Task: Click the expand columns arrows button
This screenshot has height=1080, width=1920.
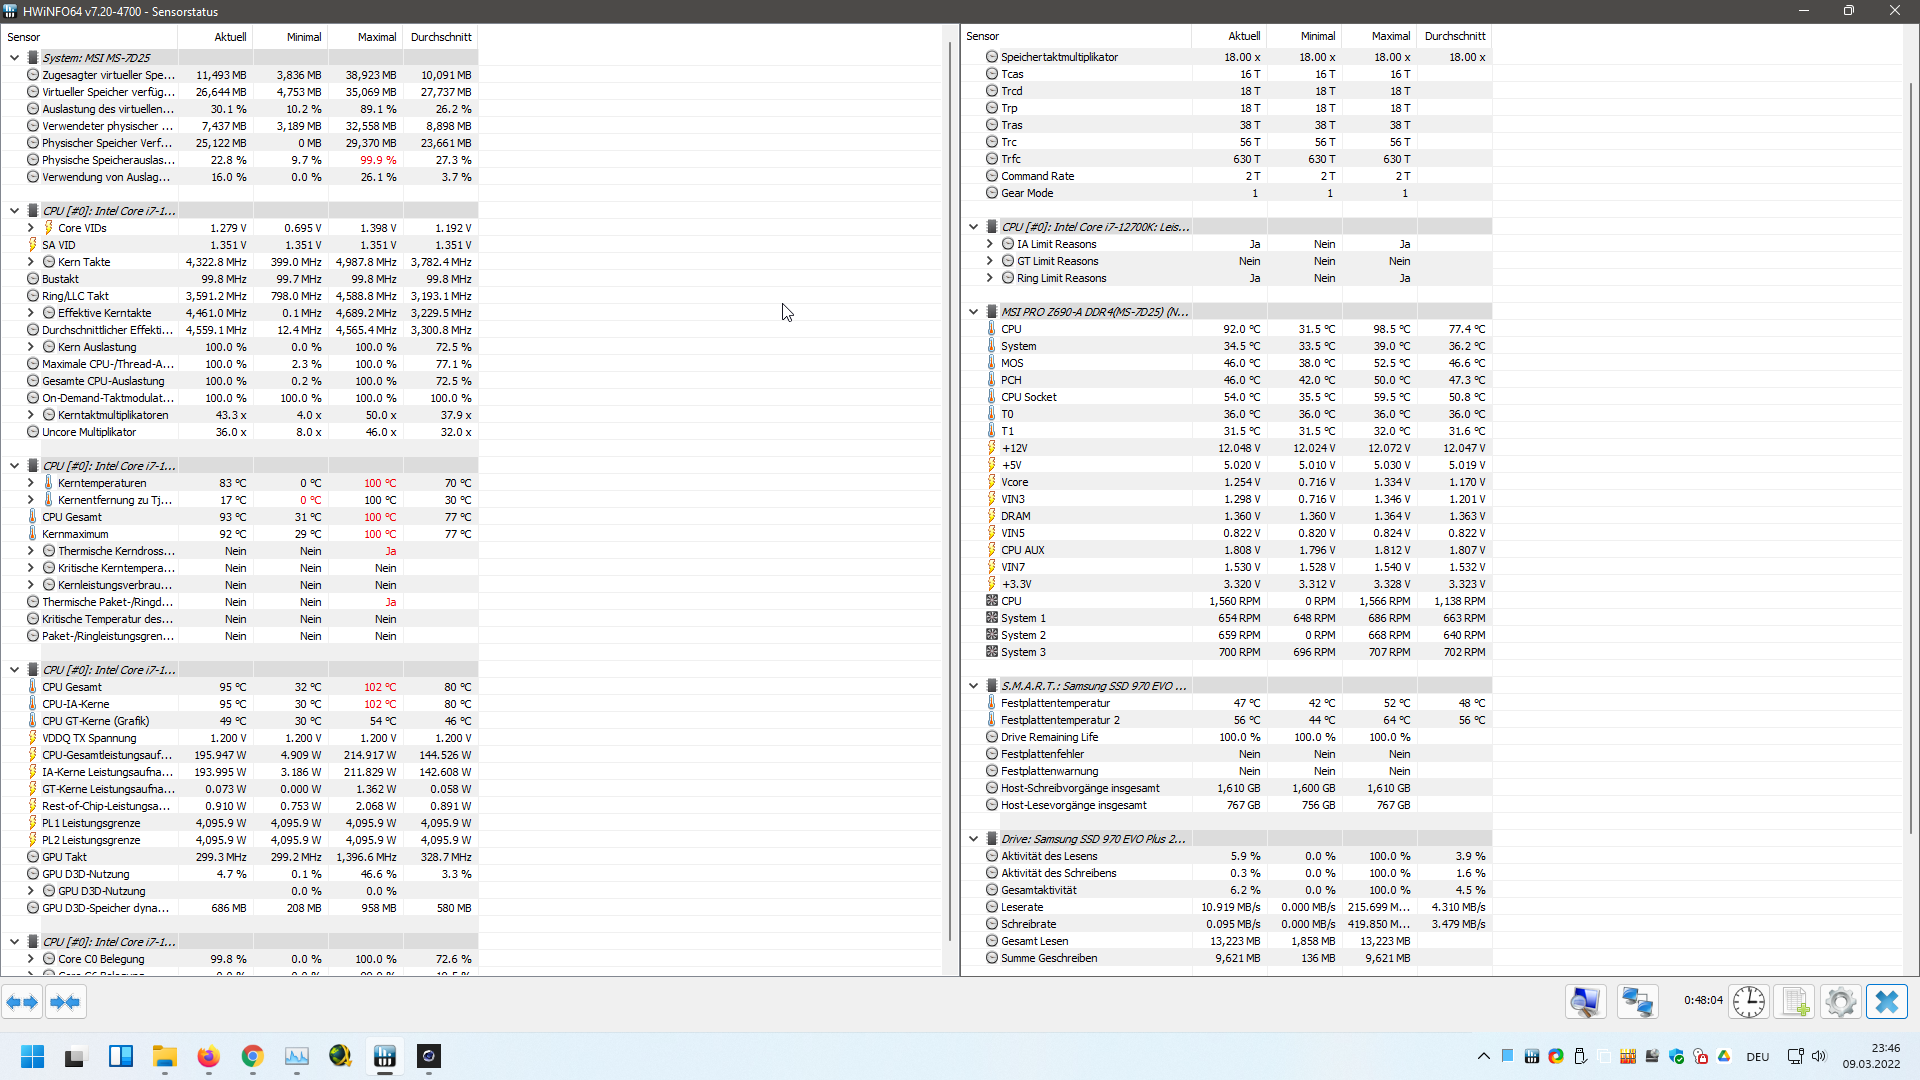Action: tap(22, 1002)
